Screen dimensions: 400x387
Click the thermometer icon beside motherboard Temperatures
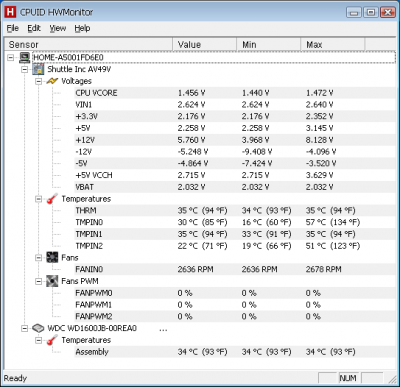(52, 199)
